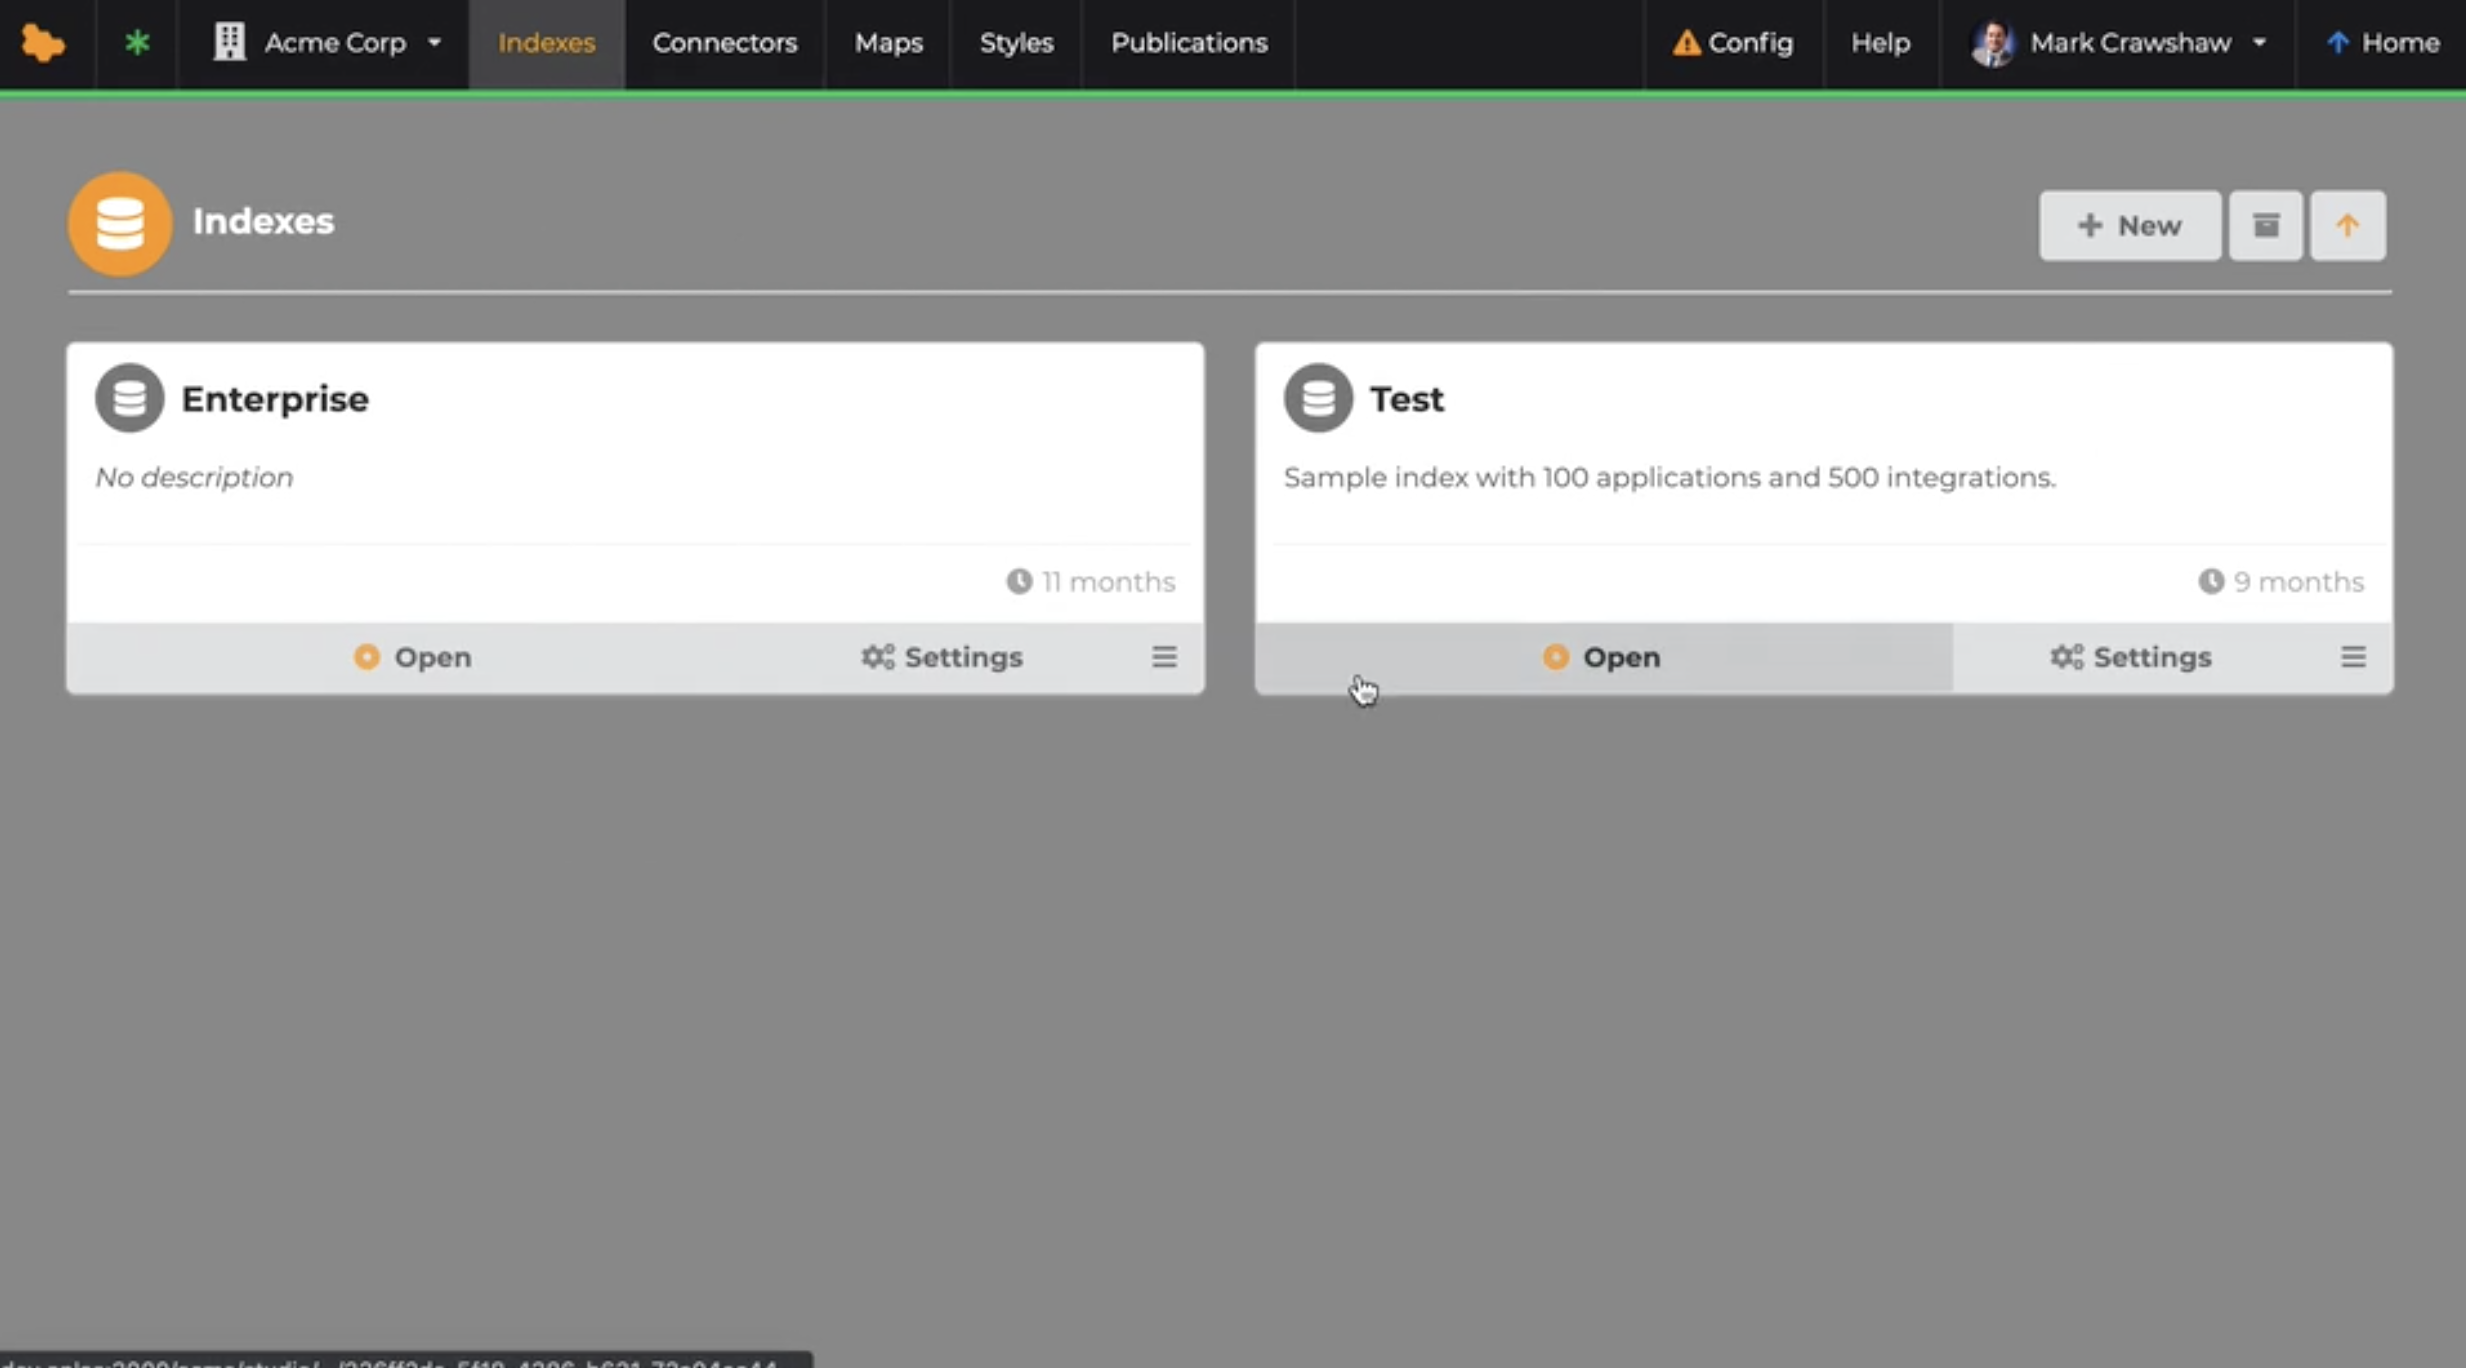Expand the Mark Crawshaw user menu arrow
2466x1368 pixels.
click(x=2259, y=43)
